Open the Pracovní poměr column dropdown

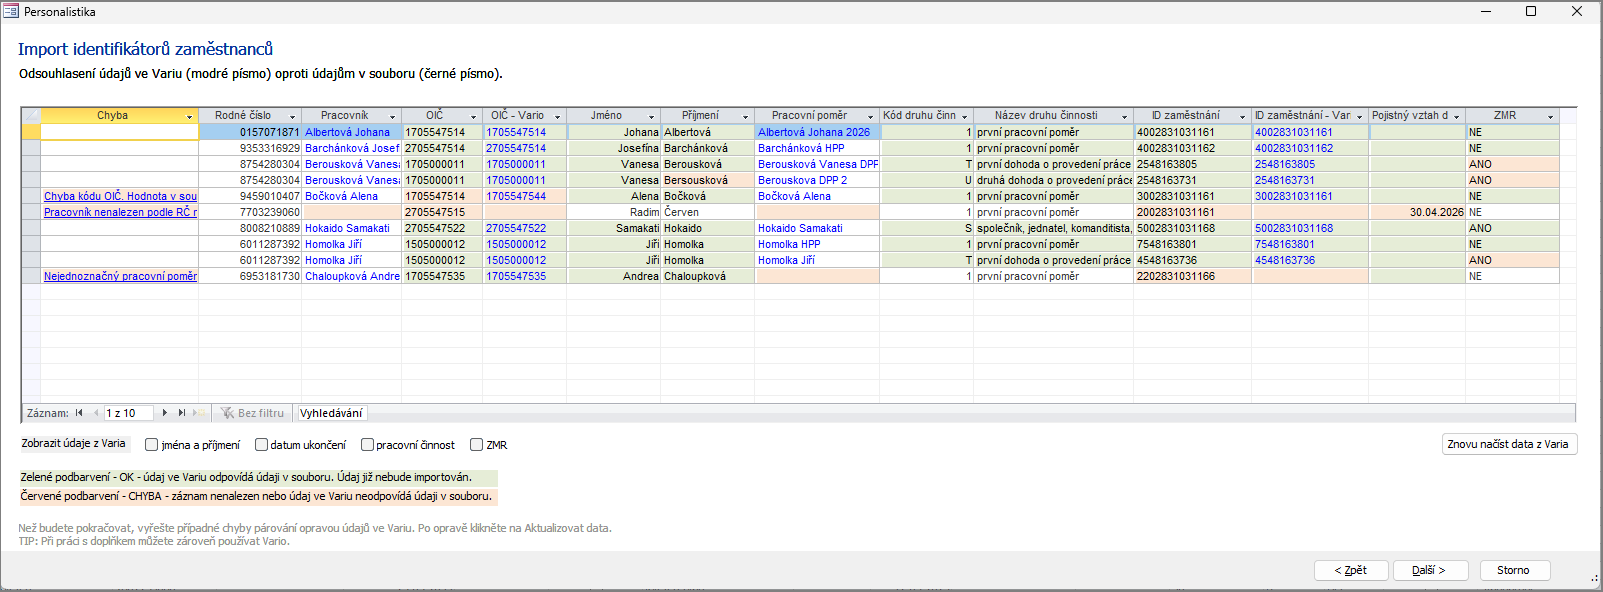(x=870, y=117)
